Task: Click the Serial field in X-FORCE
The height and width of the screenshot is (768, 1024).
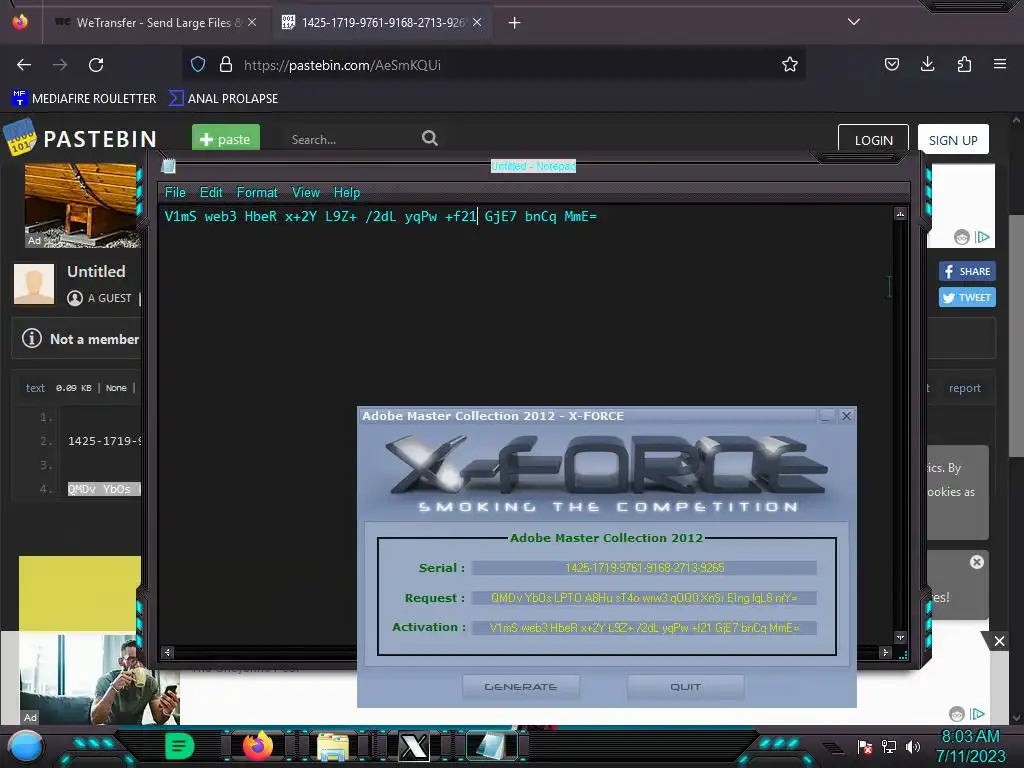Action: [644, 568]
